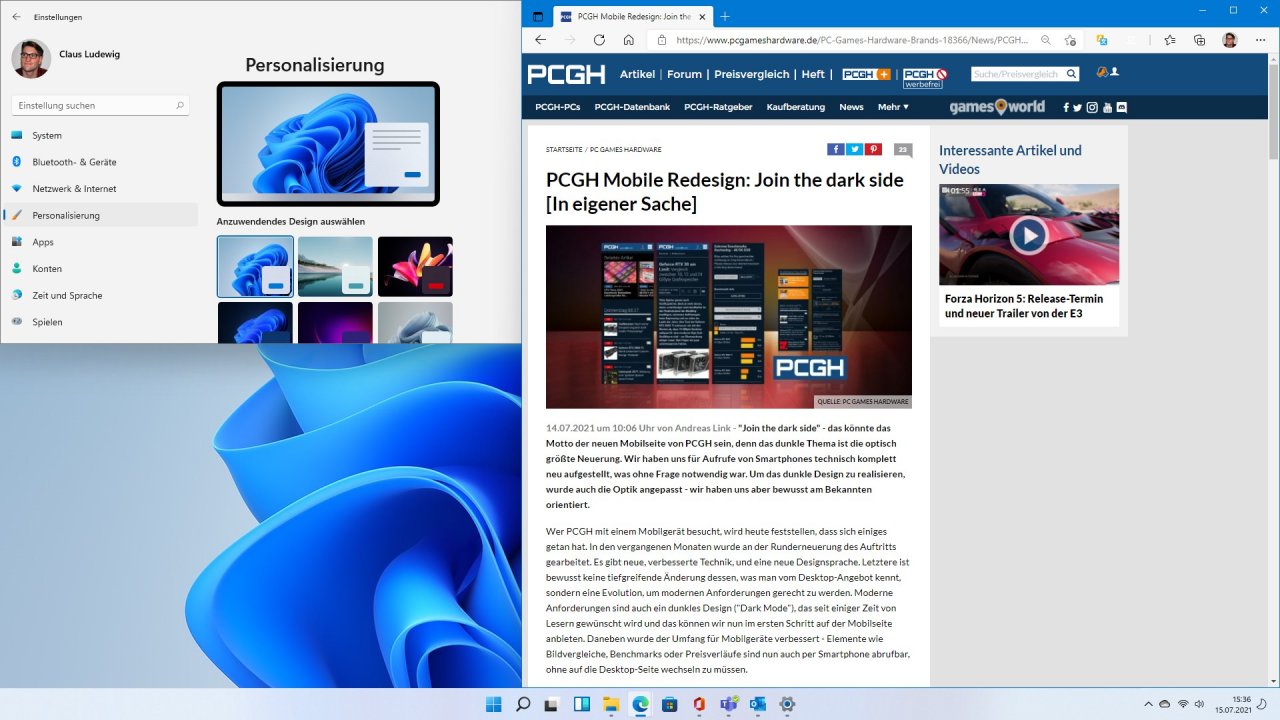Open the article comments count bubble
1280x720 pixels.
tap(903, 151)
